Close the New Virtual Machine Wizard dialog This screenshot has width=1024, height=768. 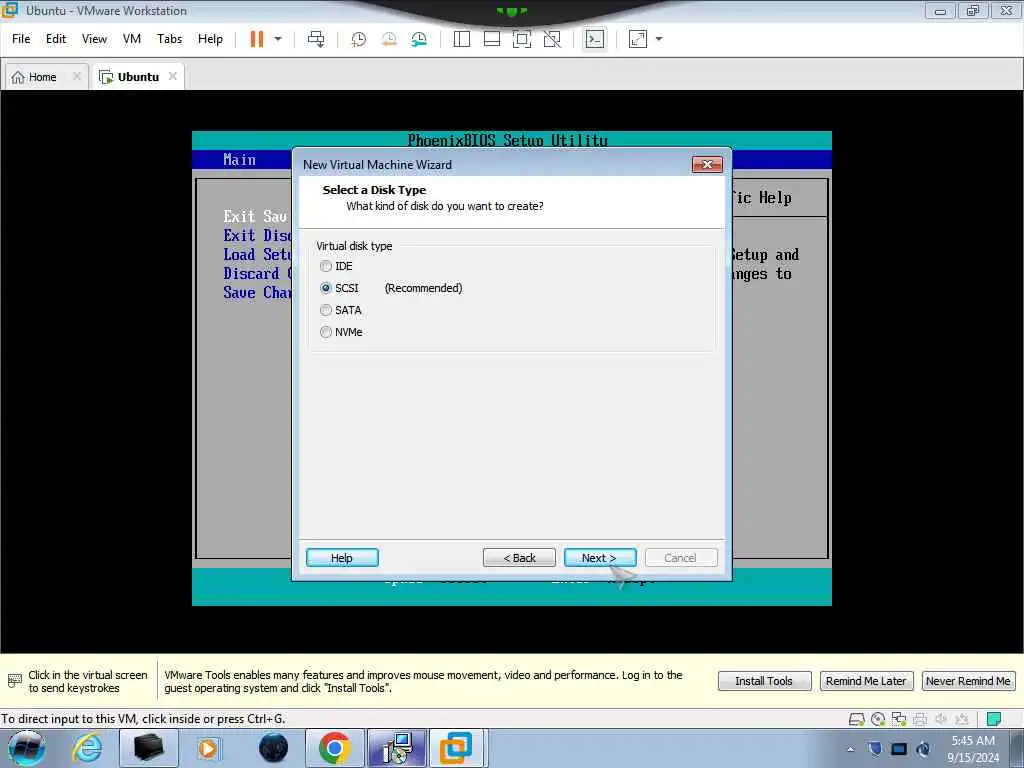[707, 165]
